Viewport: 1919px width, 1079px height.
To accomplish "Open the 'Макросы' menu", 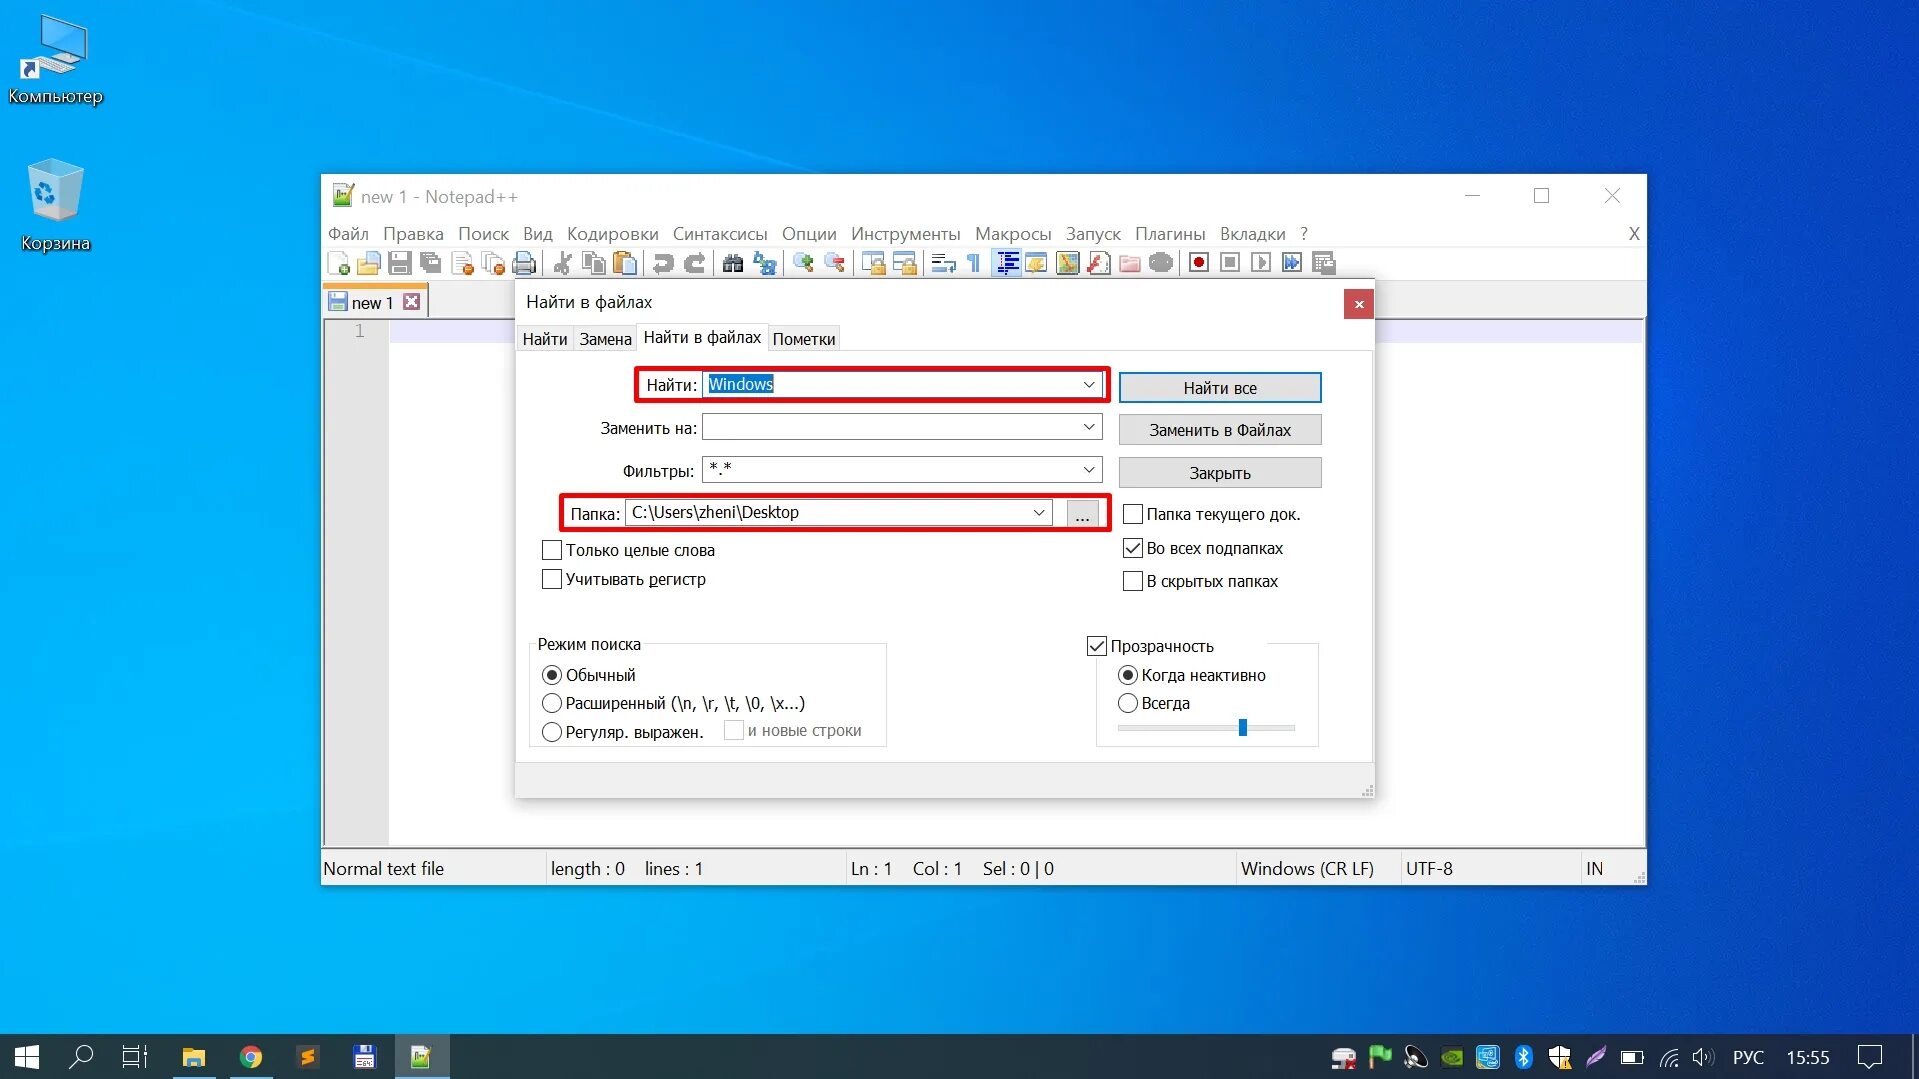I will 1013,233.
